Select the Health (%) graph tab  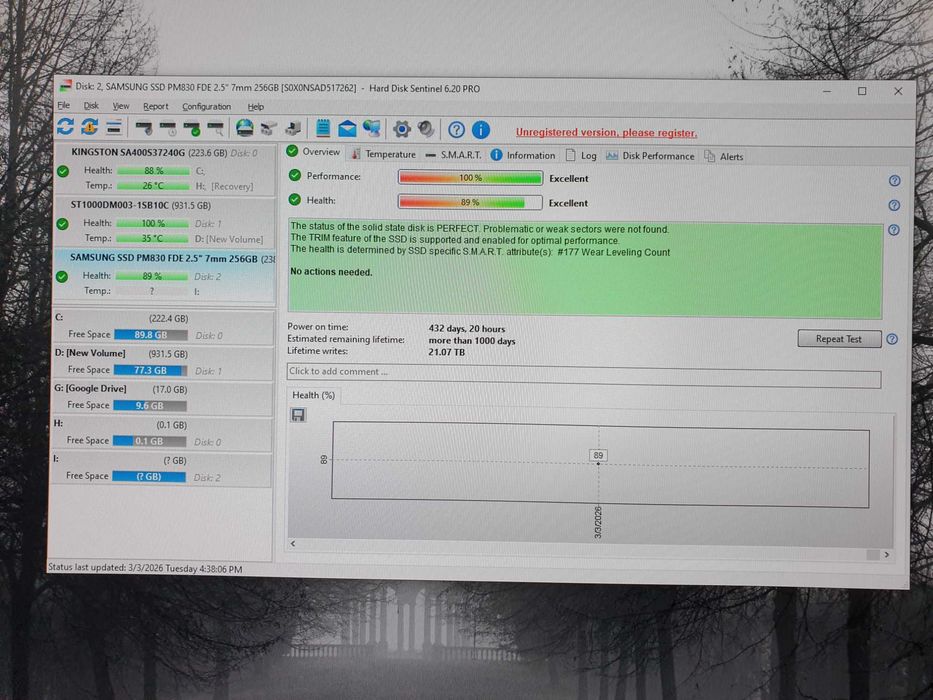pyautogui.click(x=313, y=395)
